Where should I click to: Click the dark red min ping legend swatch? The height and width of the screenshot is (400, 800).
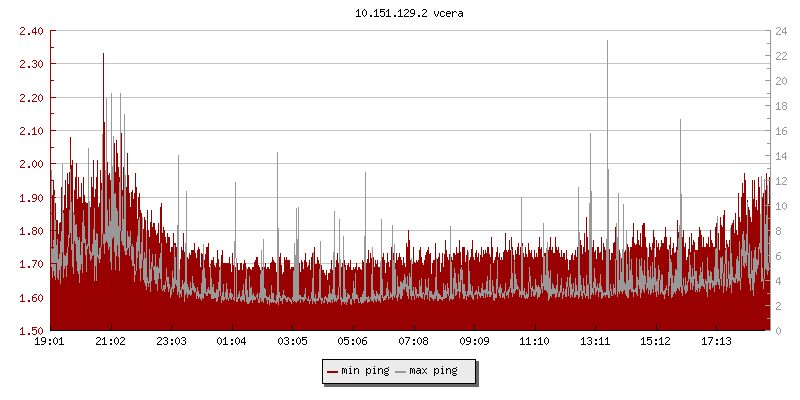pyautogui.click(x=332, y=372)
